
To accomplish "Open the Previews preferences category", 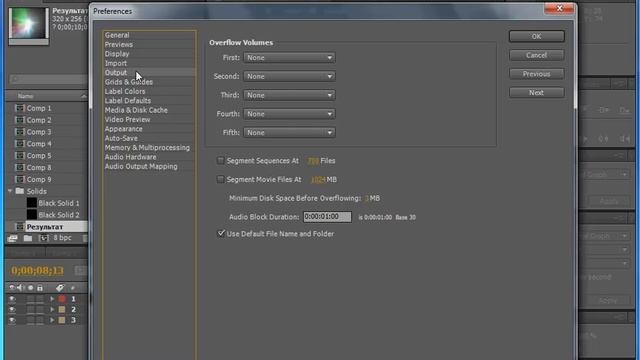I will coord(118,44).
